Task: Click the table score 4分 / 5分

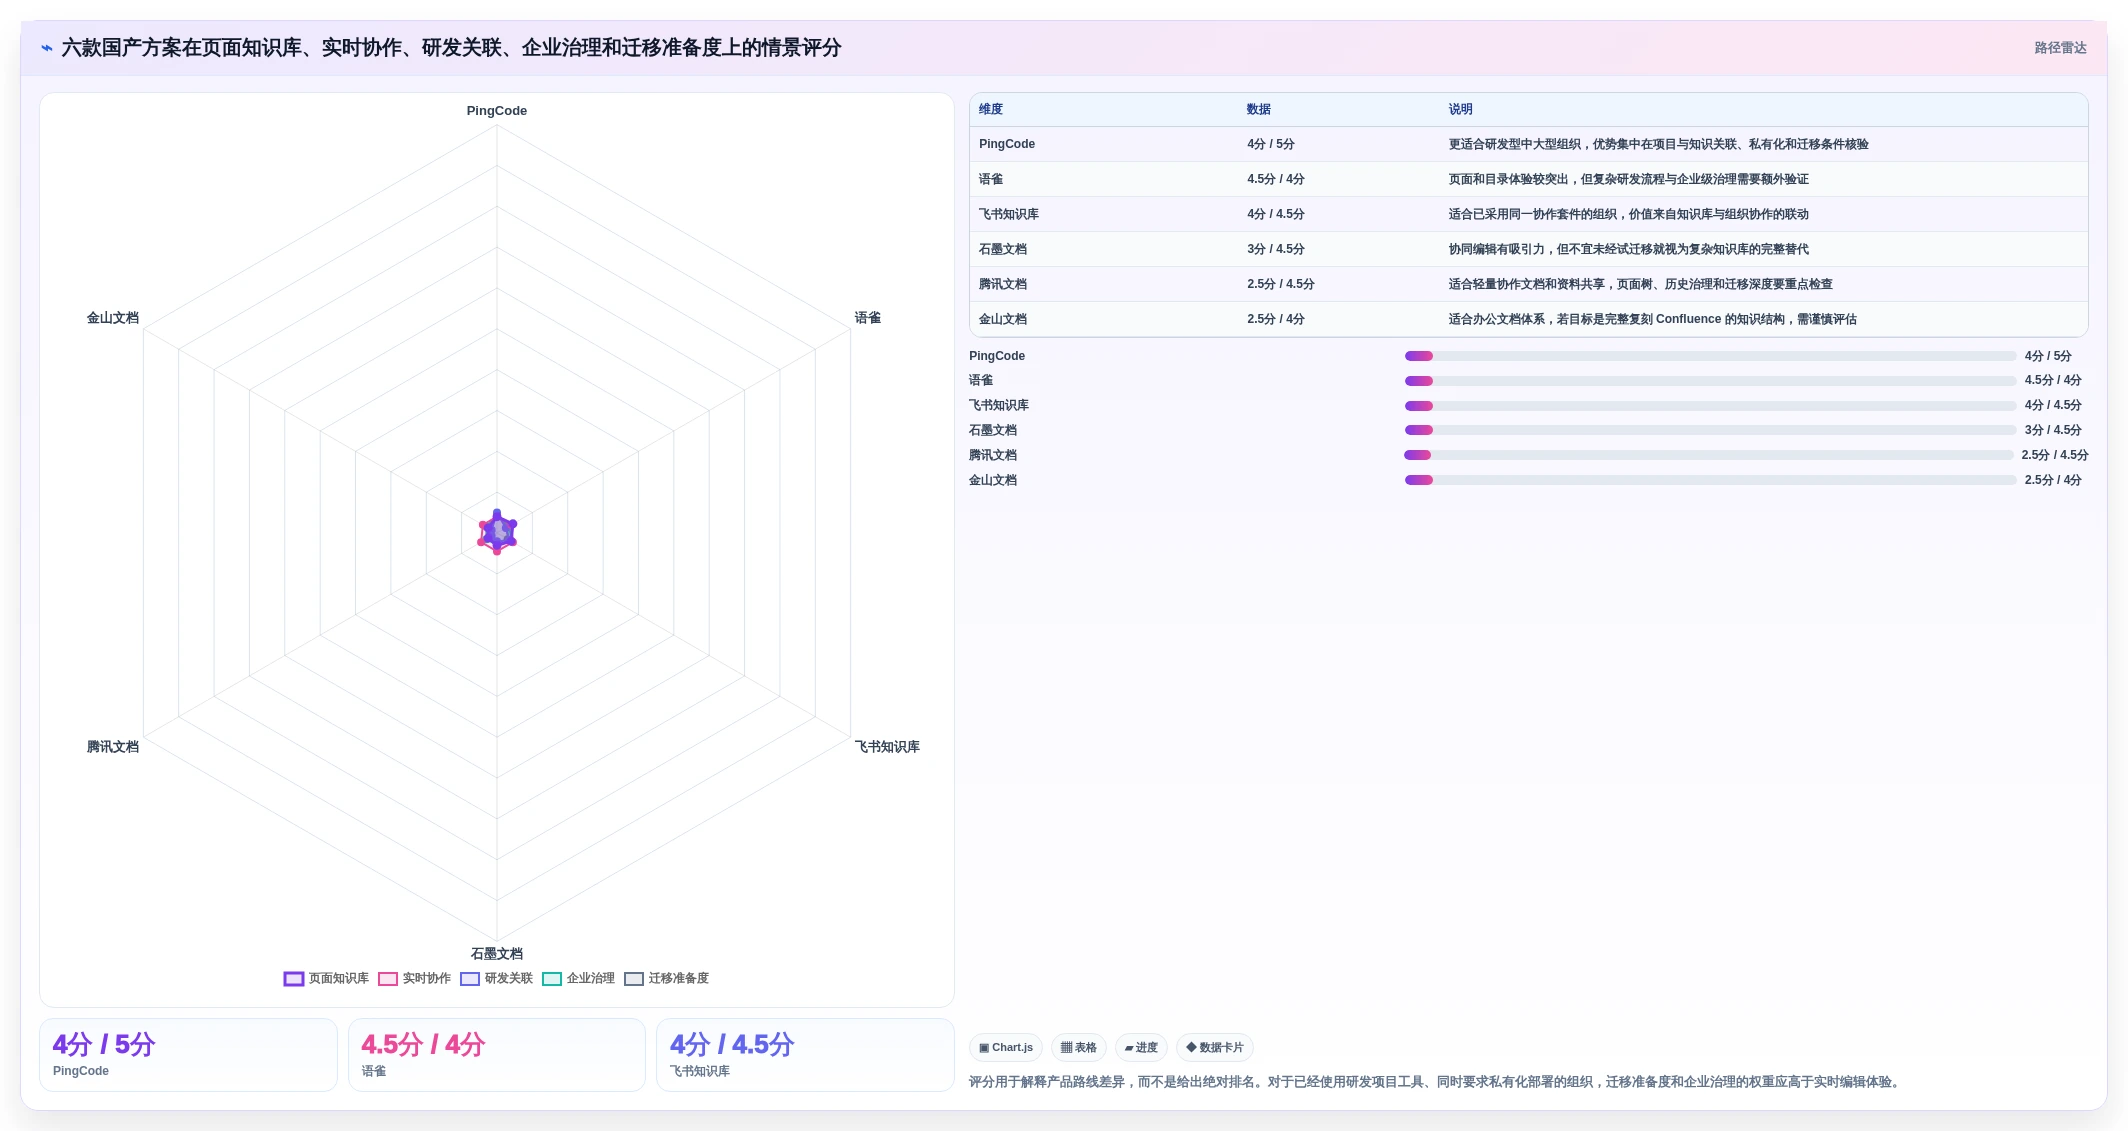Action: click(x=1271, y=144)
